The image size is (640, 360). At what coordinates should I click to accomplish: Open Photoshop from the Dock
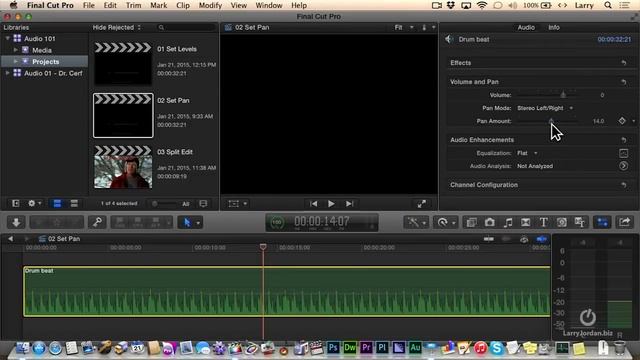[x=333, y=348]
